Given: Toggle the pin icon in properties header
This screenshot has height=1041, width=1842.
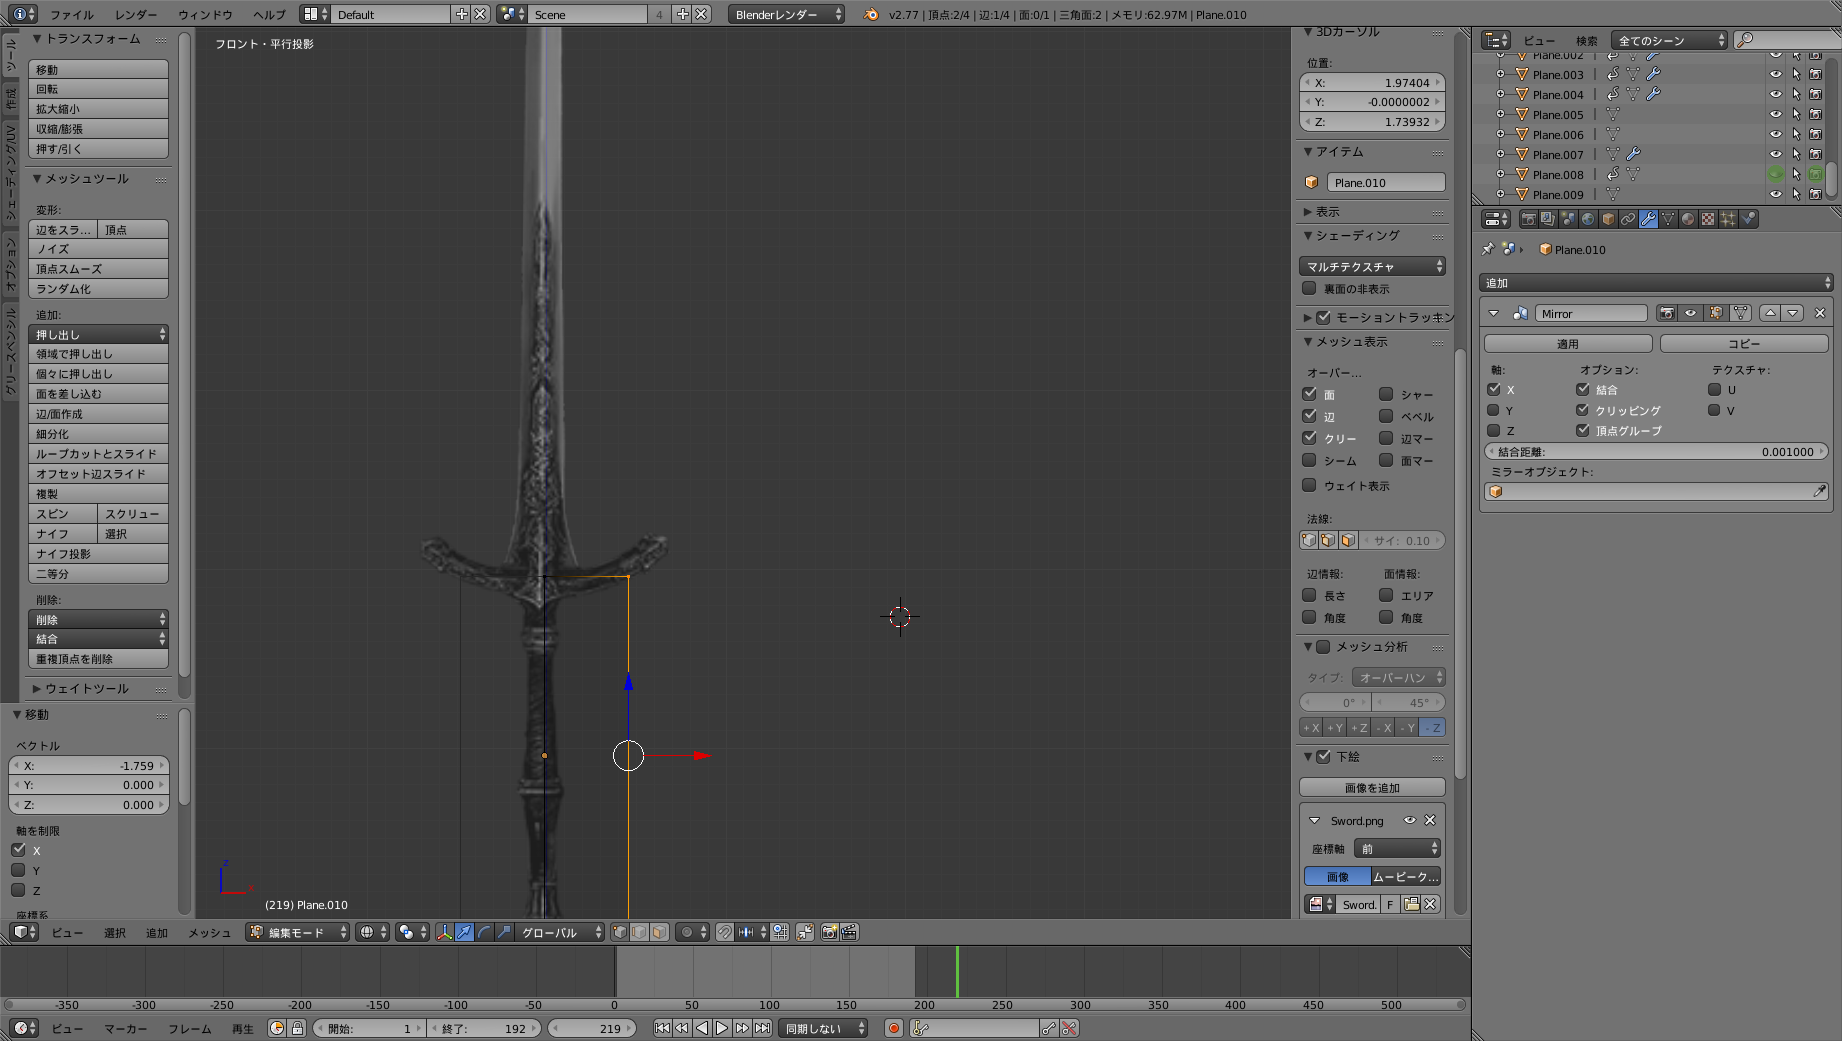Looking at the screenshot, I should point(1488,249).
